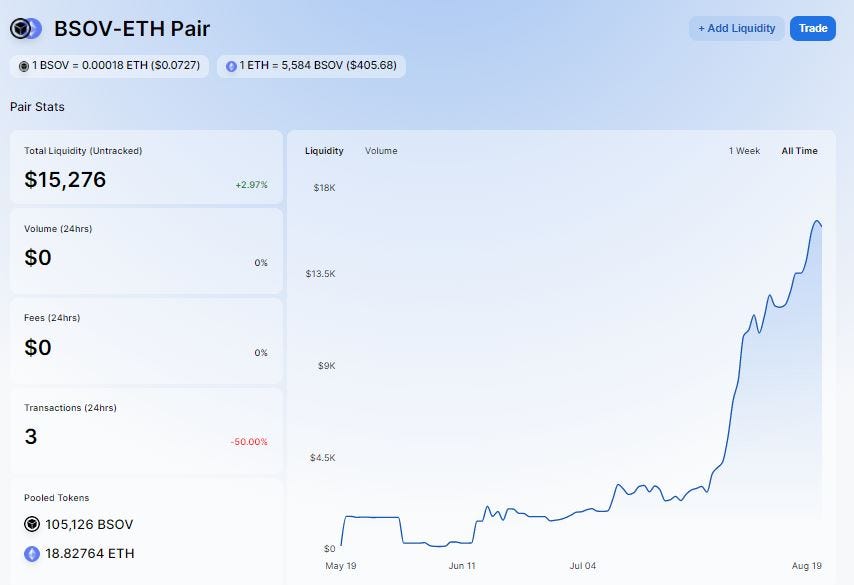The width and height of the screenshot is (854, 585).
Task: Switch chart to Liquidity tab
Action: click(x=324, y=151)
